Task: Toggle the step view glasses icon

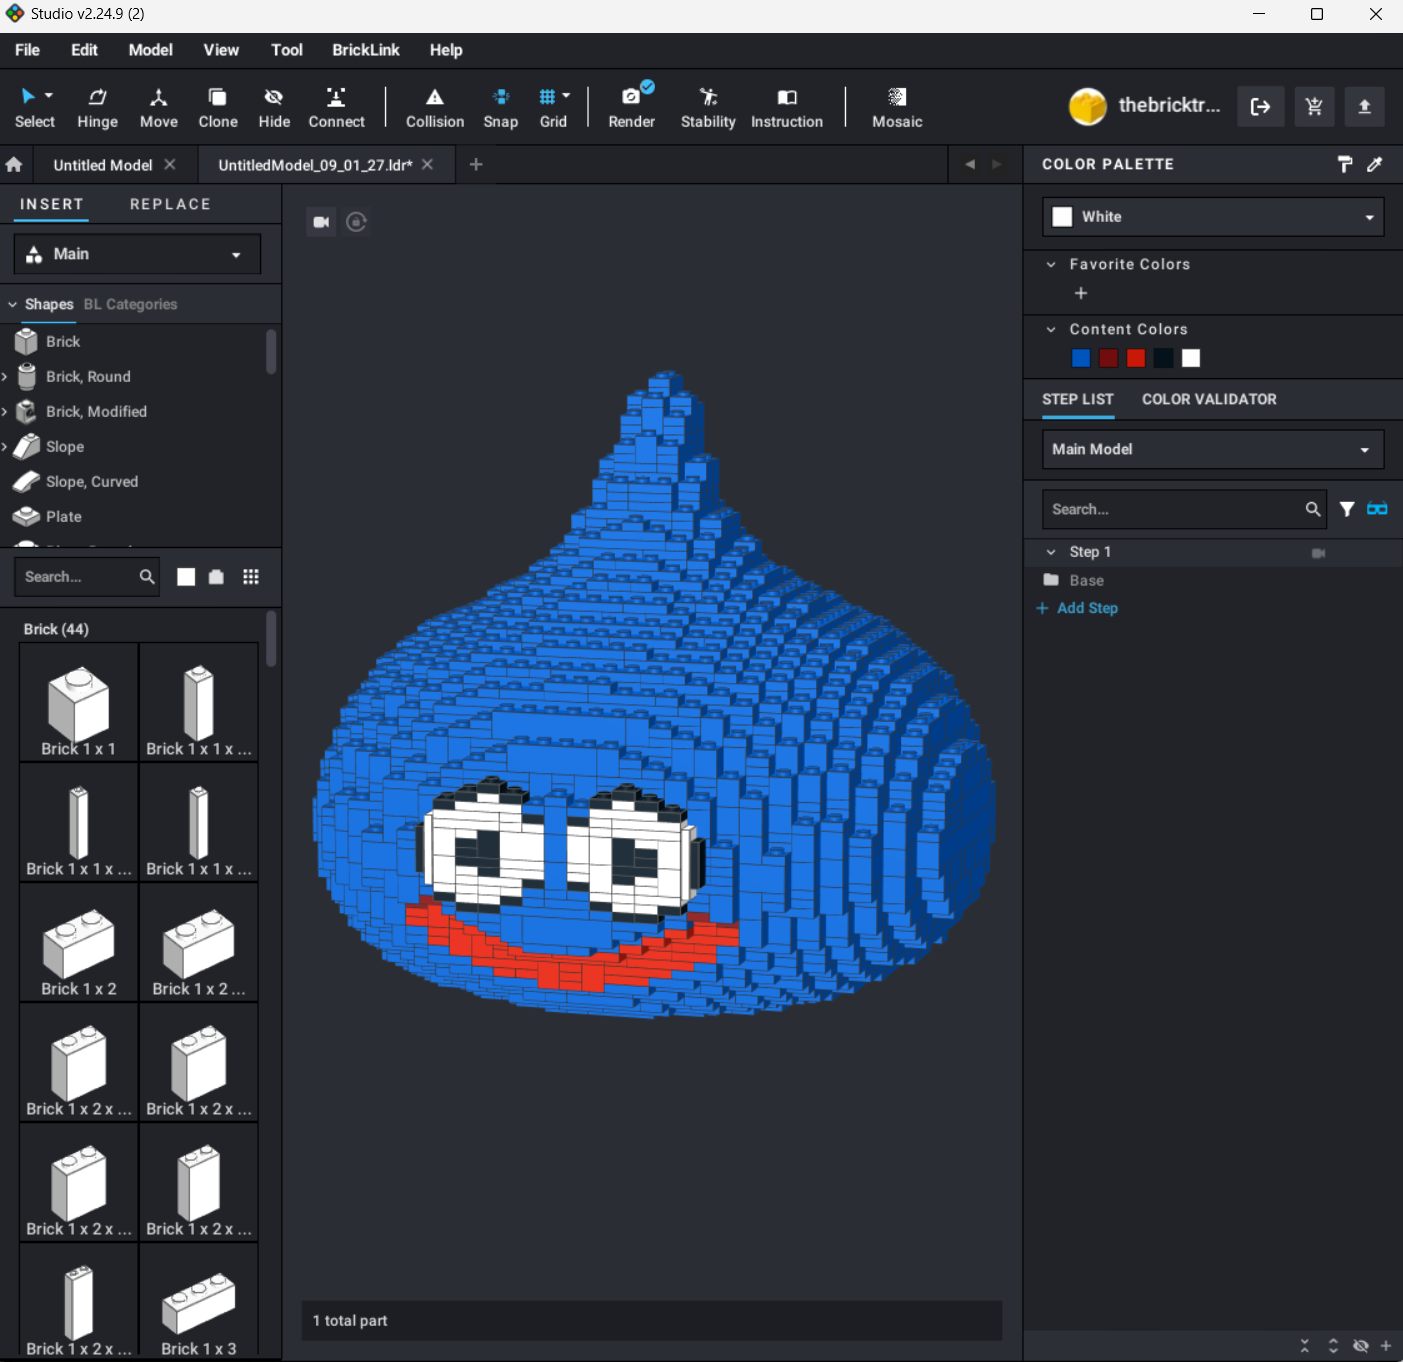Action: [1377, 509]
